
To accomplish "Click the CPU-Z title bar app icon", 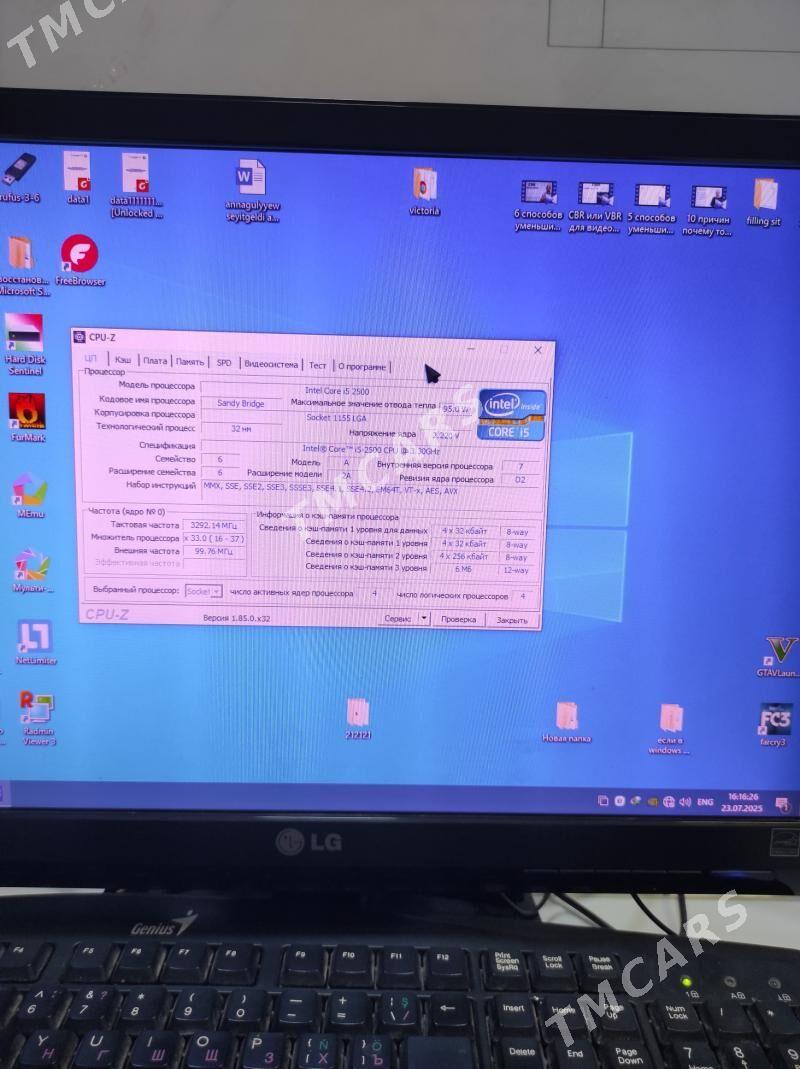I will (x=80, y=337).
